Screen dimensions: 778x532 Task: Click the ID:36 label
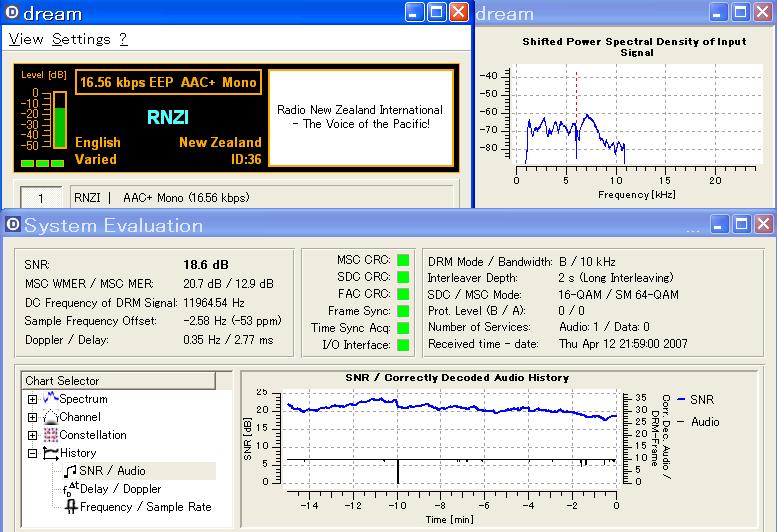(246, 159)
